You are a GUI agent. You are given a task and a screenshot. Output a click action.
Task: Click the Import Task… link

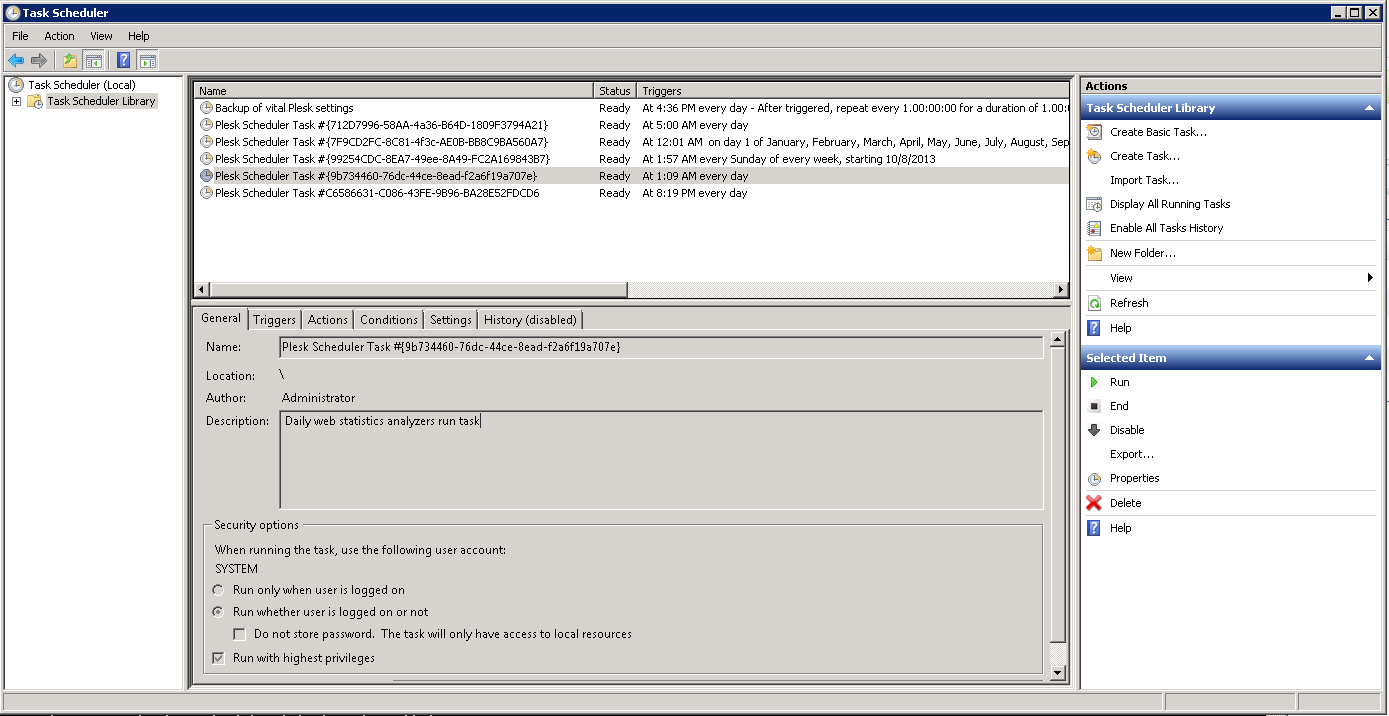[x=1144, y=180]
